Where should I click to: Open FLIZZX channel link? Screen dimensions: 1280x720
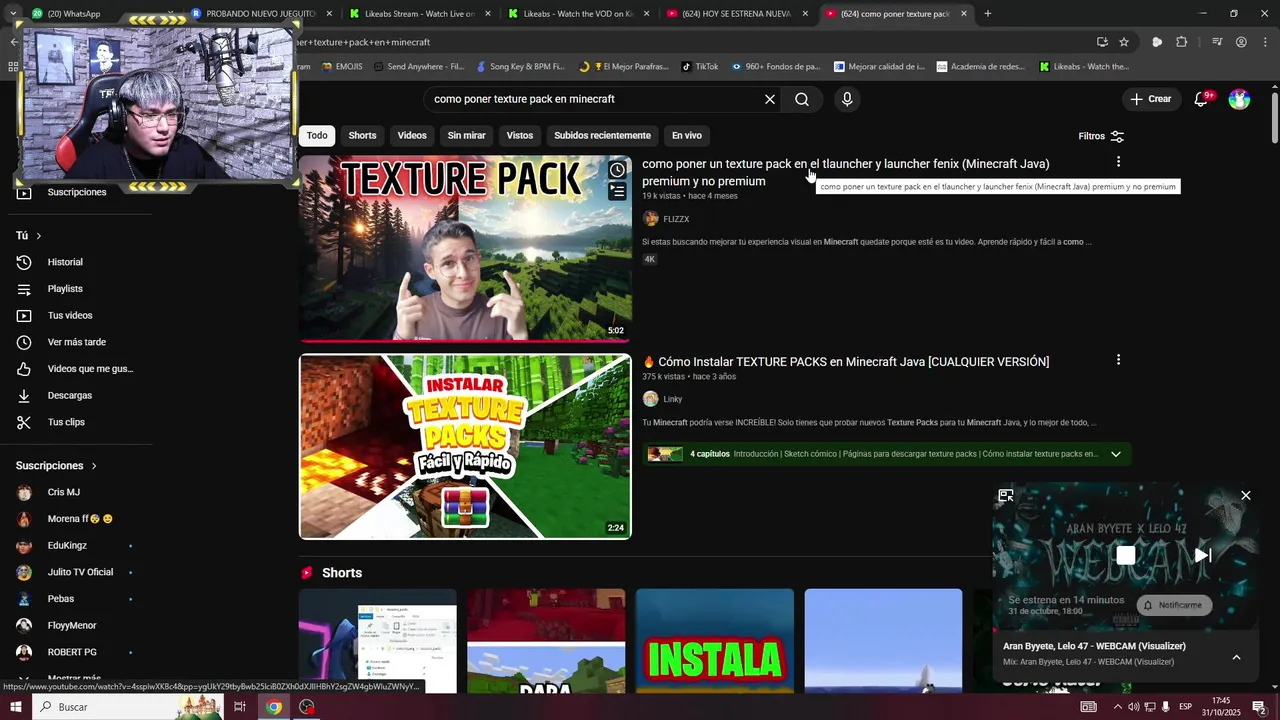[676, 219]
